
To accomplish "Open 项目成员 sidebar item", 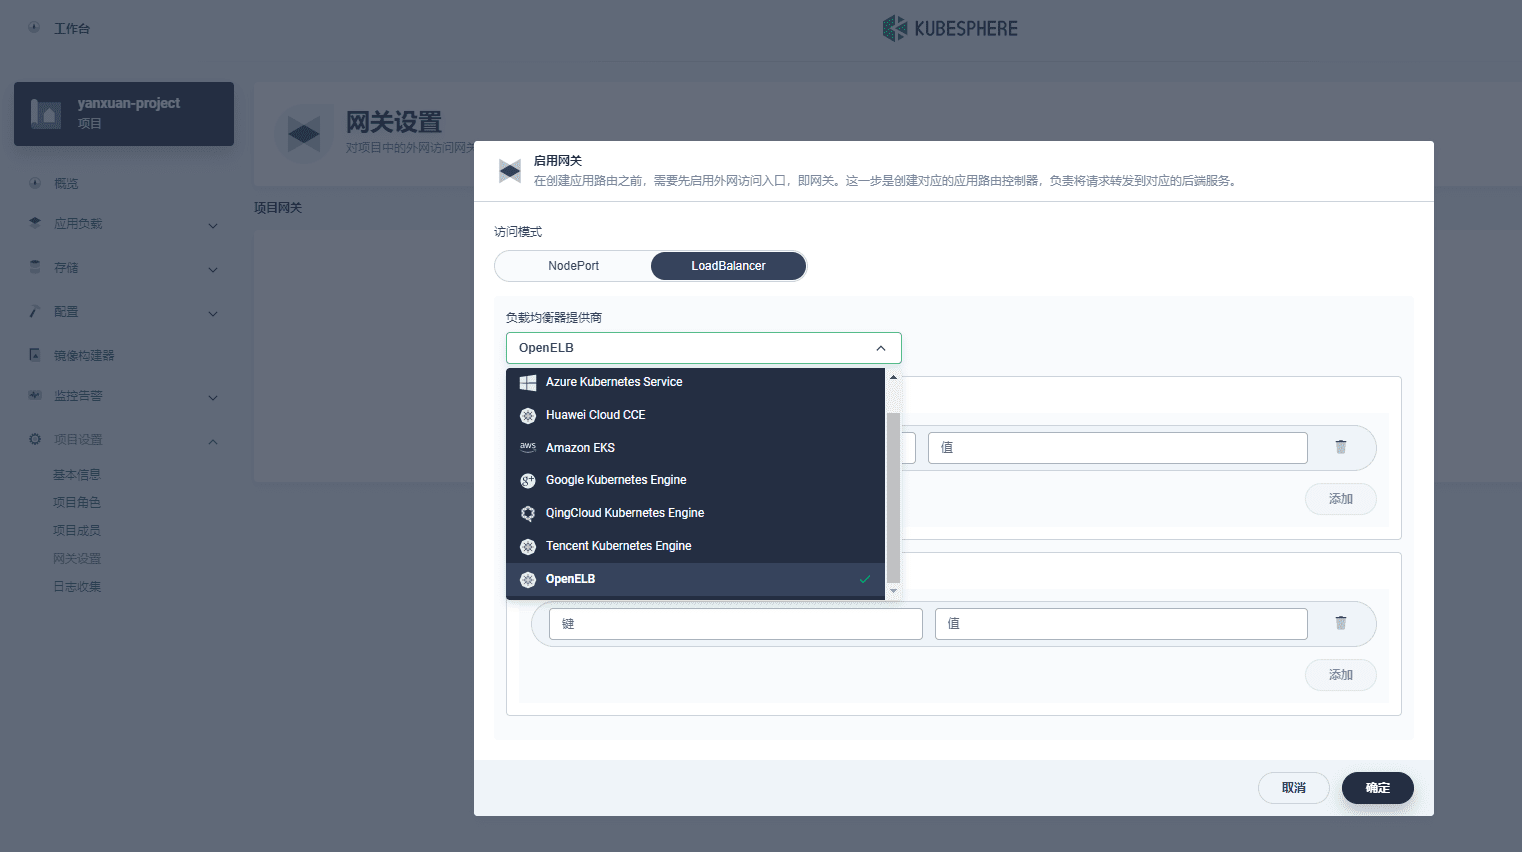I will [77, 531].
